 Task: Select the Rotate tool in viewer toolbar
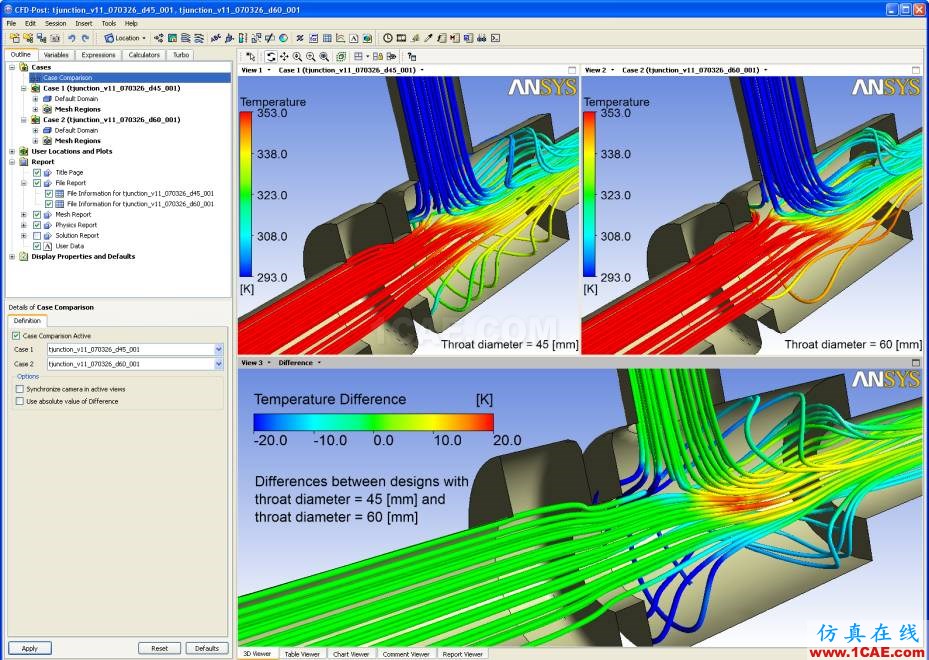271,56
